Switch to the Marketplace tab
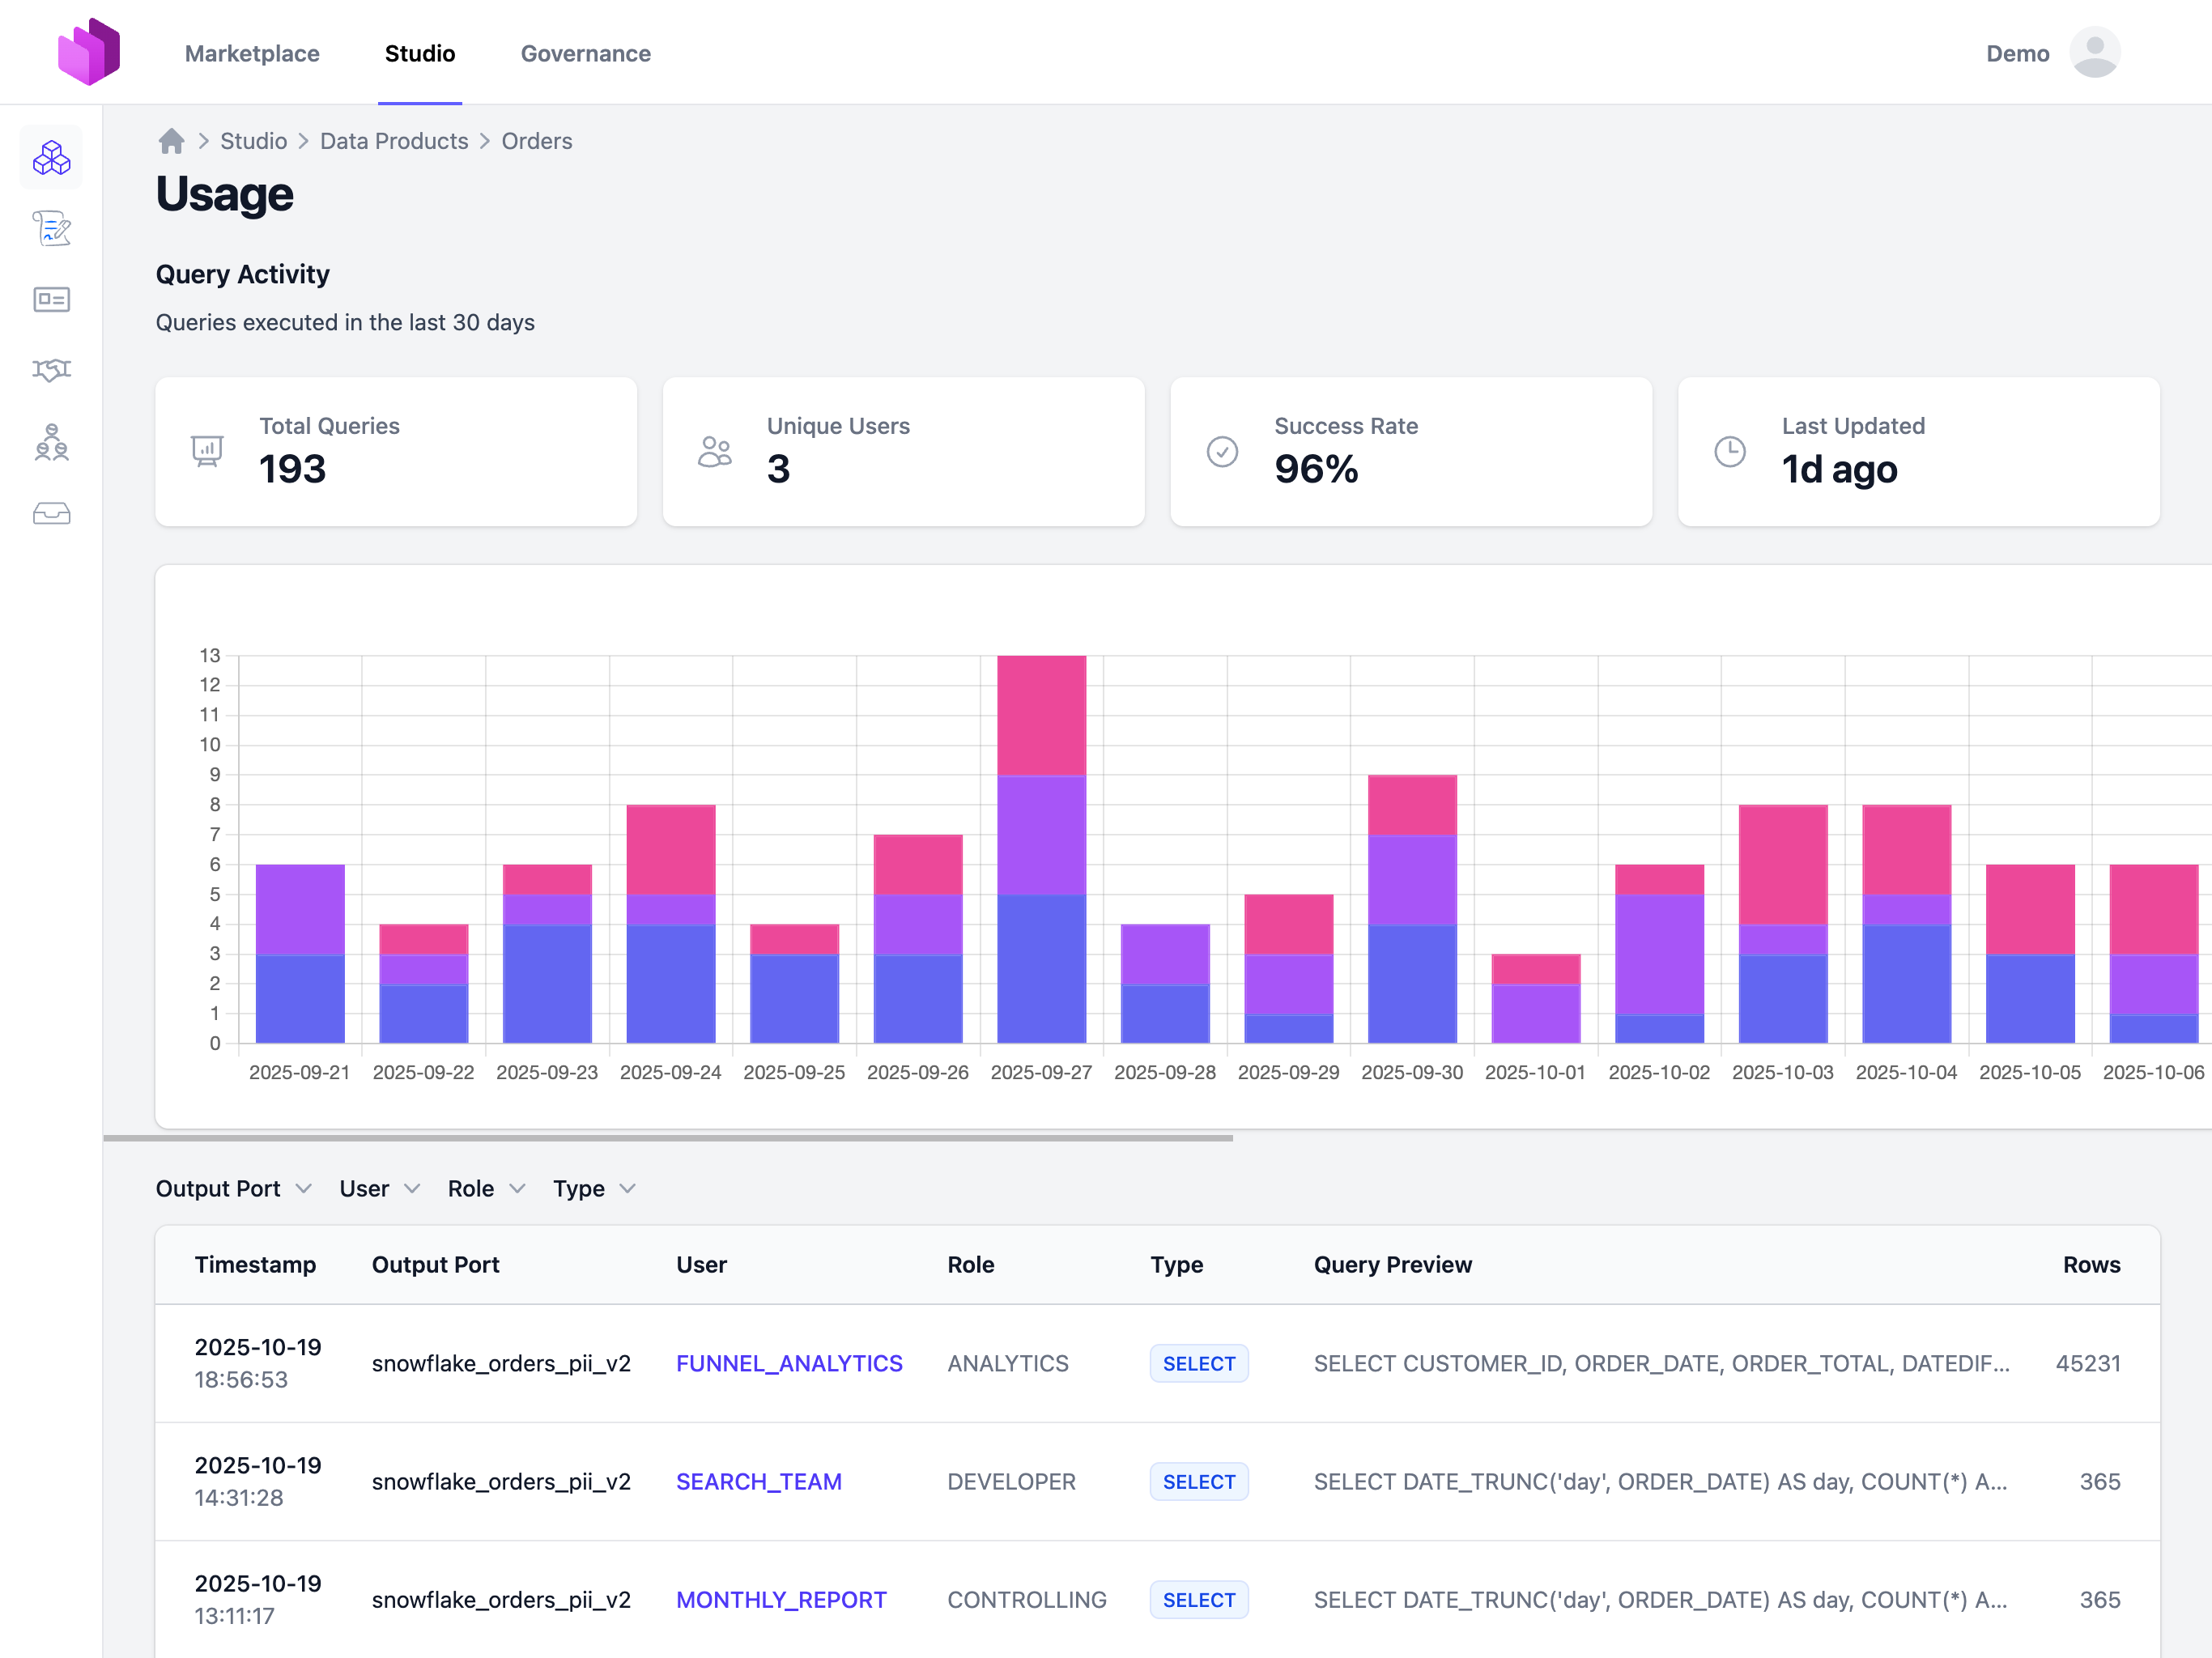The width and height of the screenshot is (2212, 1658). 252,53
